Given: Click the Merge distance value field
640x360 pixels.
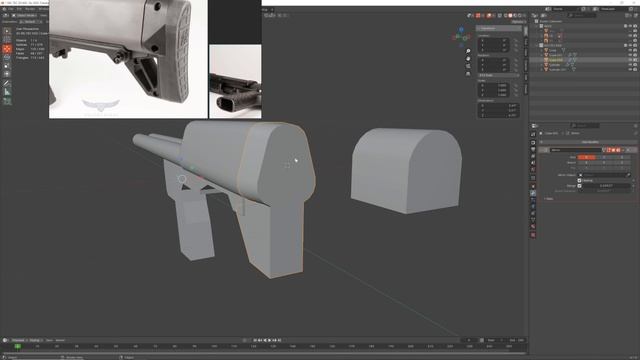Looking at the screenshot, I should click(606, 186).
